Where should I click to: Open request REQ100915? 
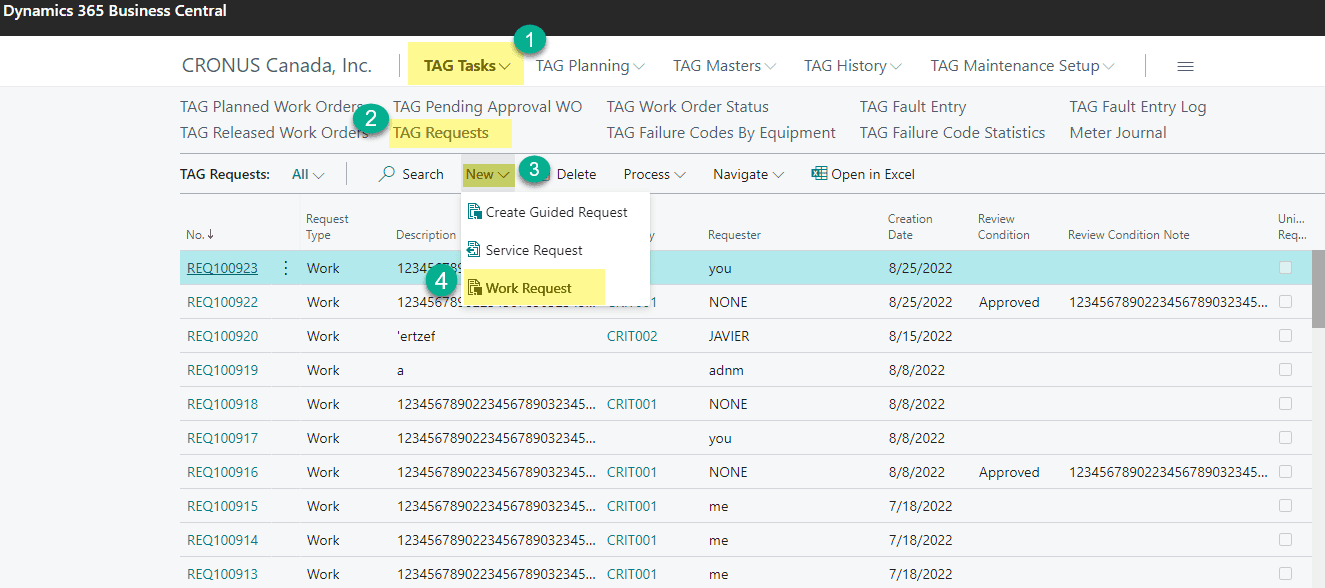222,506
